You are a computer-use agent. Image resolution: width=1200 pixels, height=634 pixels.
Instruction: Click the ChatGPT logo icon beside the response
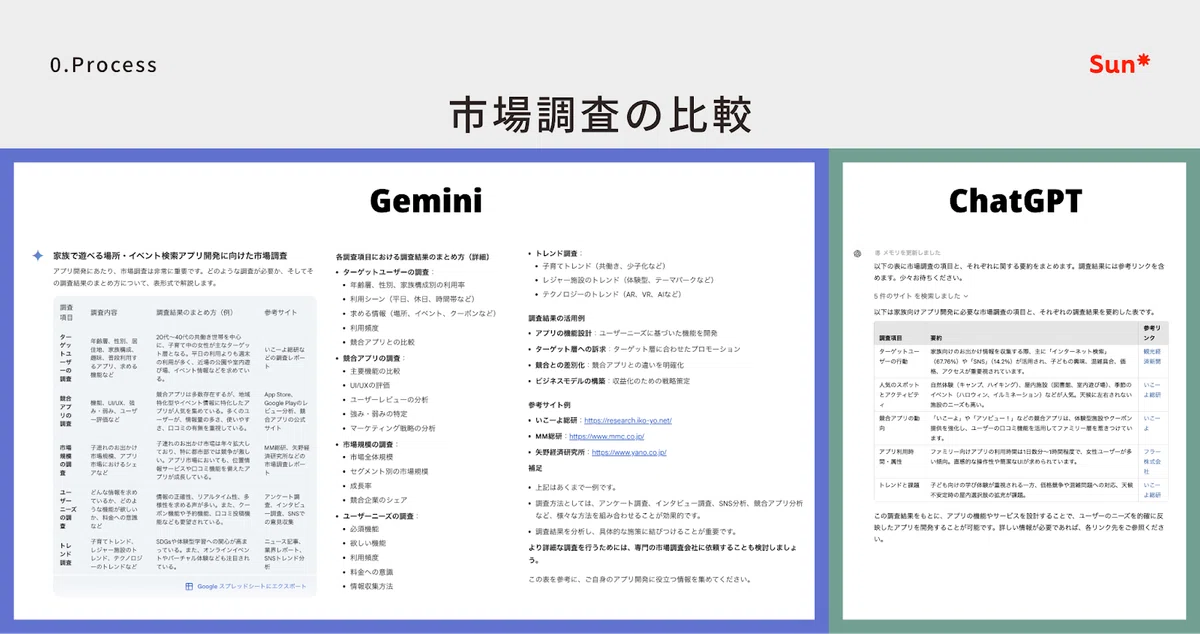pos(857,253)
